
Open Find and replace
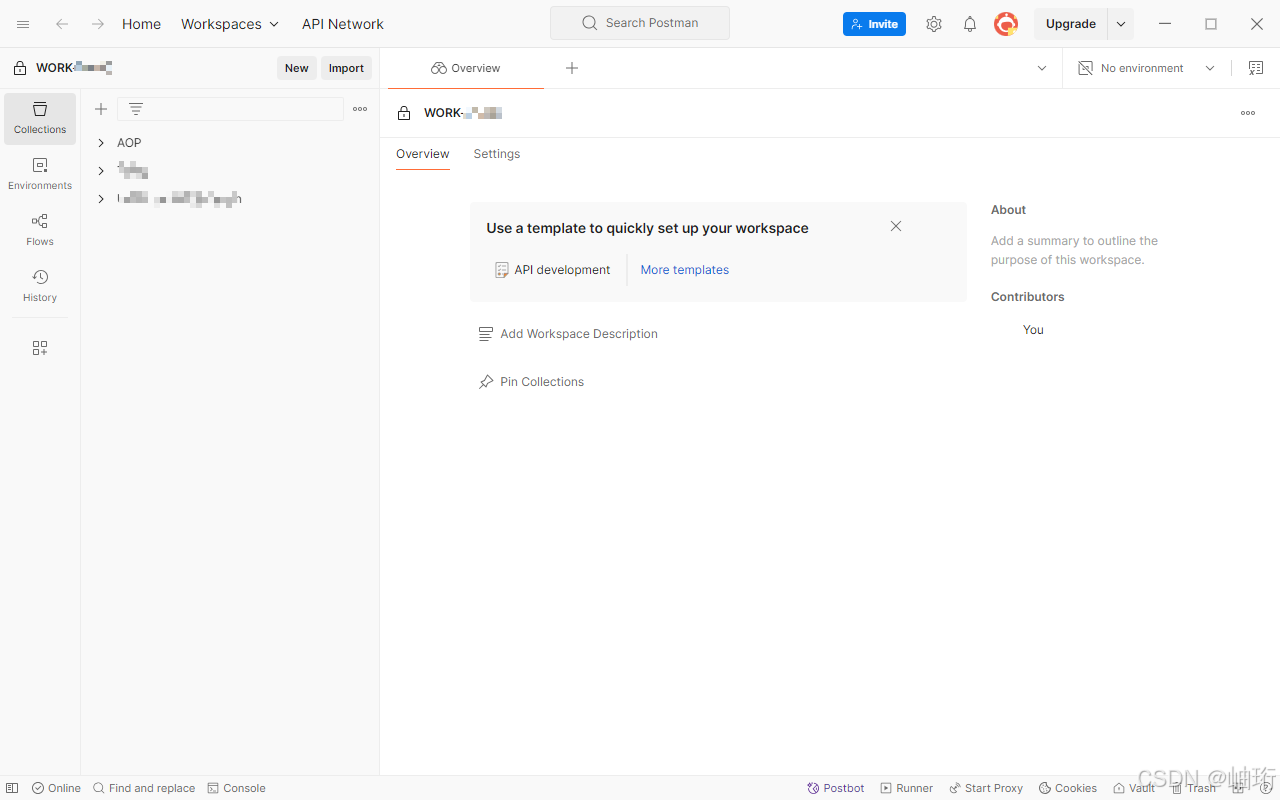[144, 788]
